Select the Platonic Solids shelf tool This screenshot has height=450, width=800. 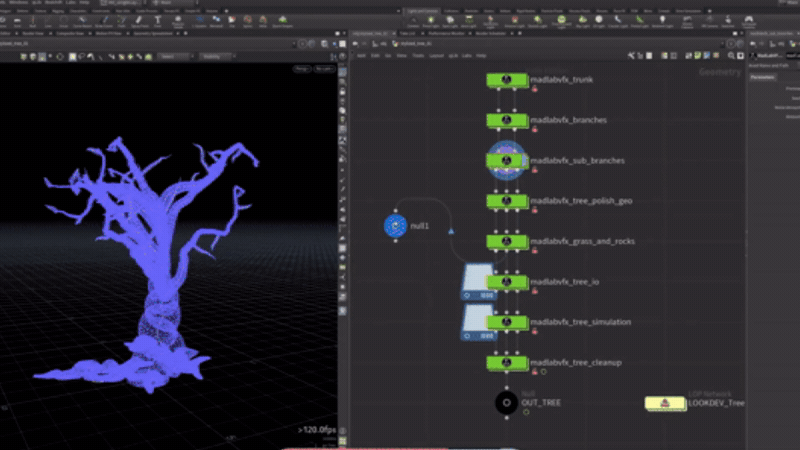coord(178,22)
